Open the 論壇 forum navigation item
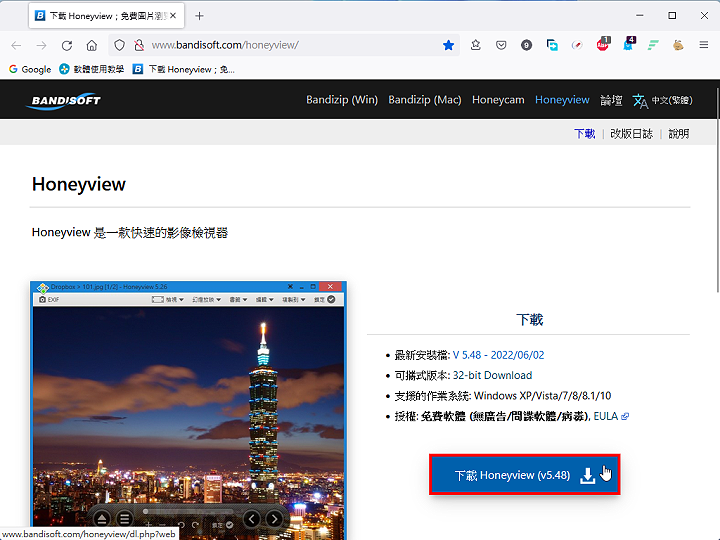Viewport: 720px width, 540px height. [611, 100]
